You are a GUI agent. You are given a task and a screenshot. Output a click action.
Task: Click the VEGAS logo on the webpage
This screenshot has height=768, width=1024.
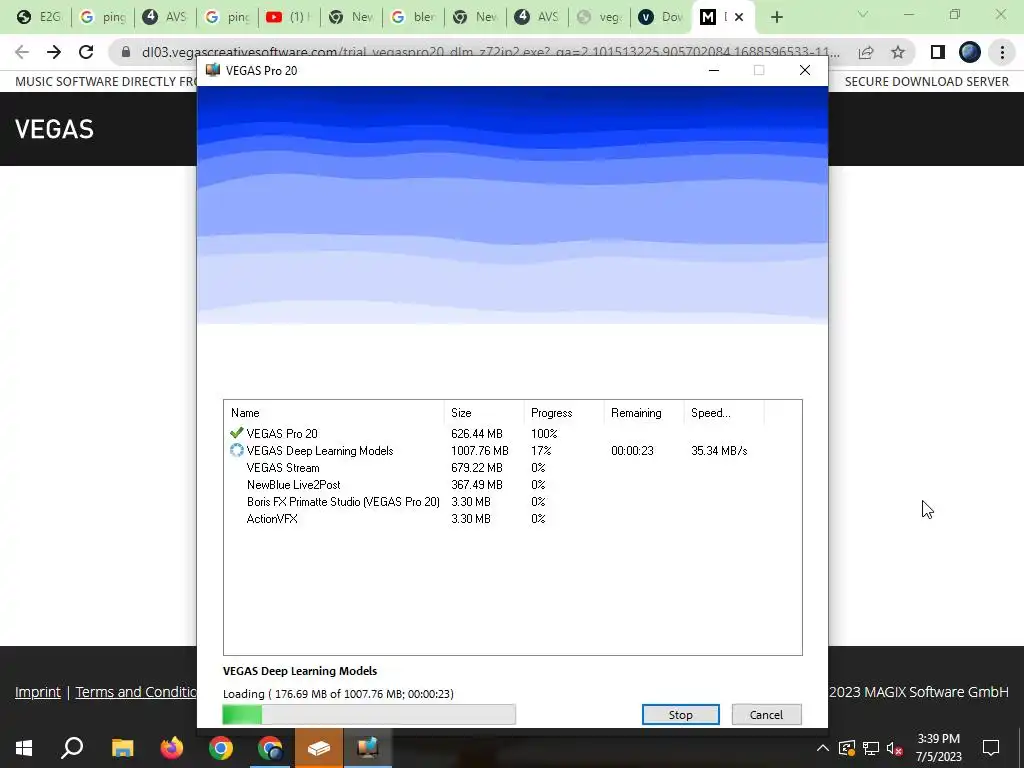54,129
